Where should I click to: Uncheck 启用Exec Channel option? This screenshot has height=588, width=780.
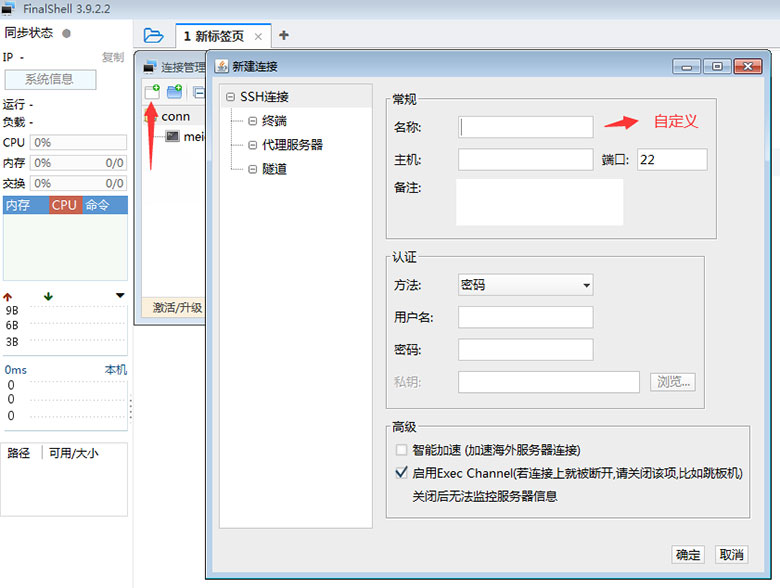[402, 473]
